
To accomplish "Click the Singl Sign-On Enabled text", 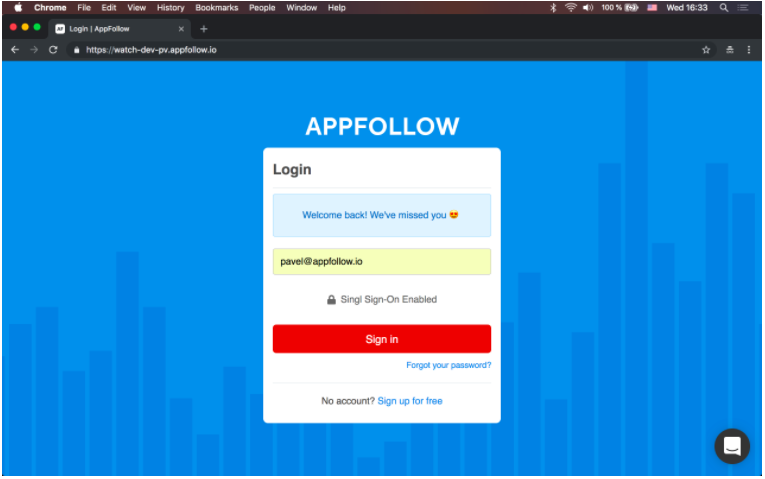I will [388, 299].
